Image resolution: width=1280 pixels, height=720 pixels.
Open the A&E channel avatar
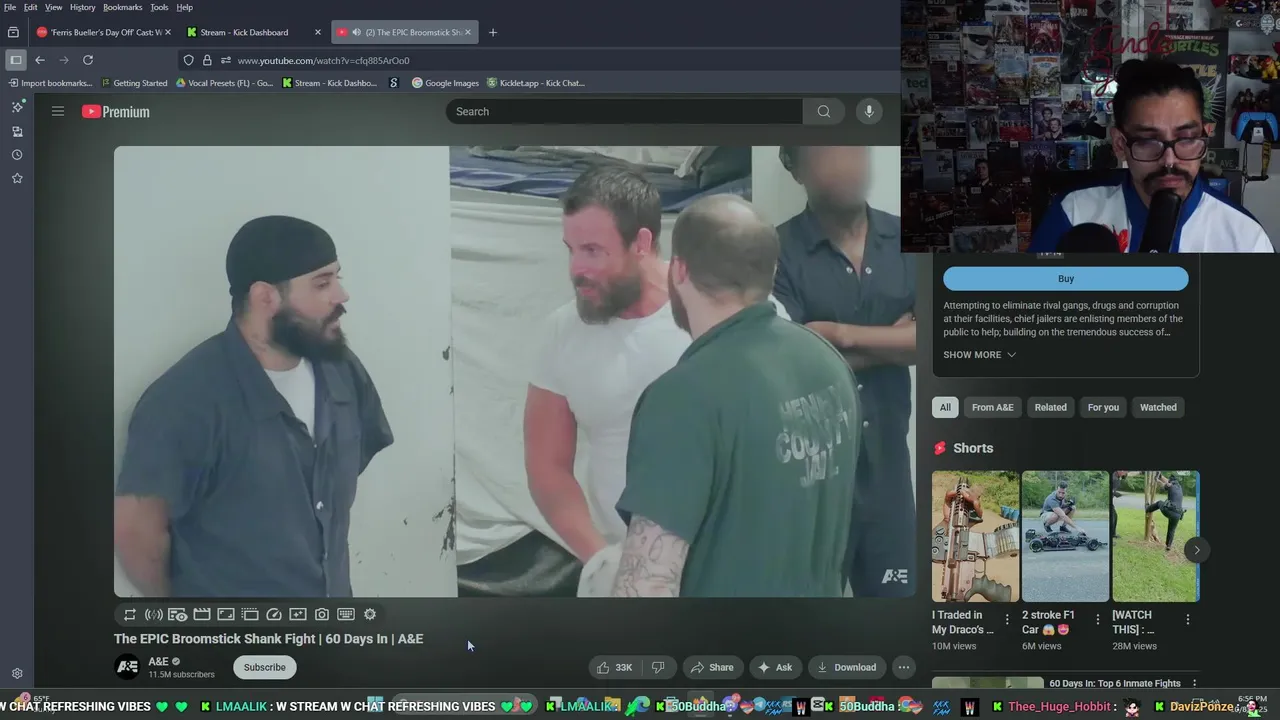[127, 667]
